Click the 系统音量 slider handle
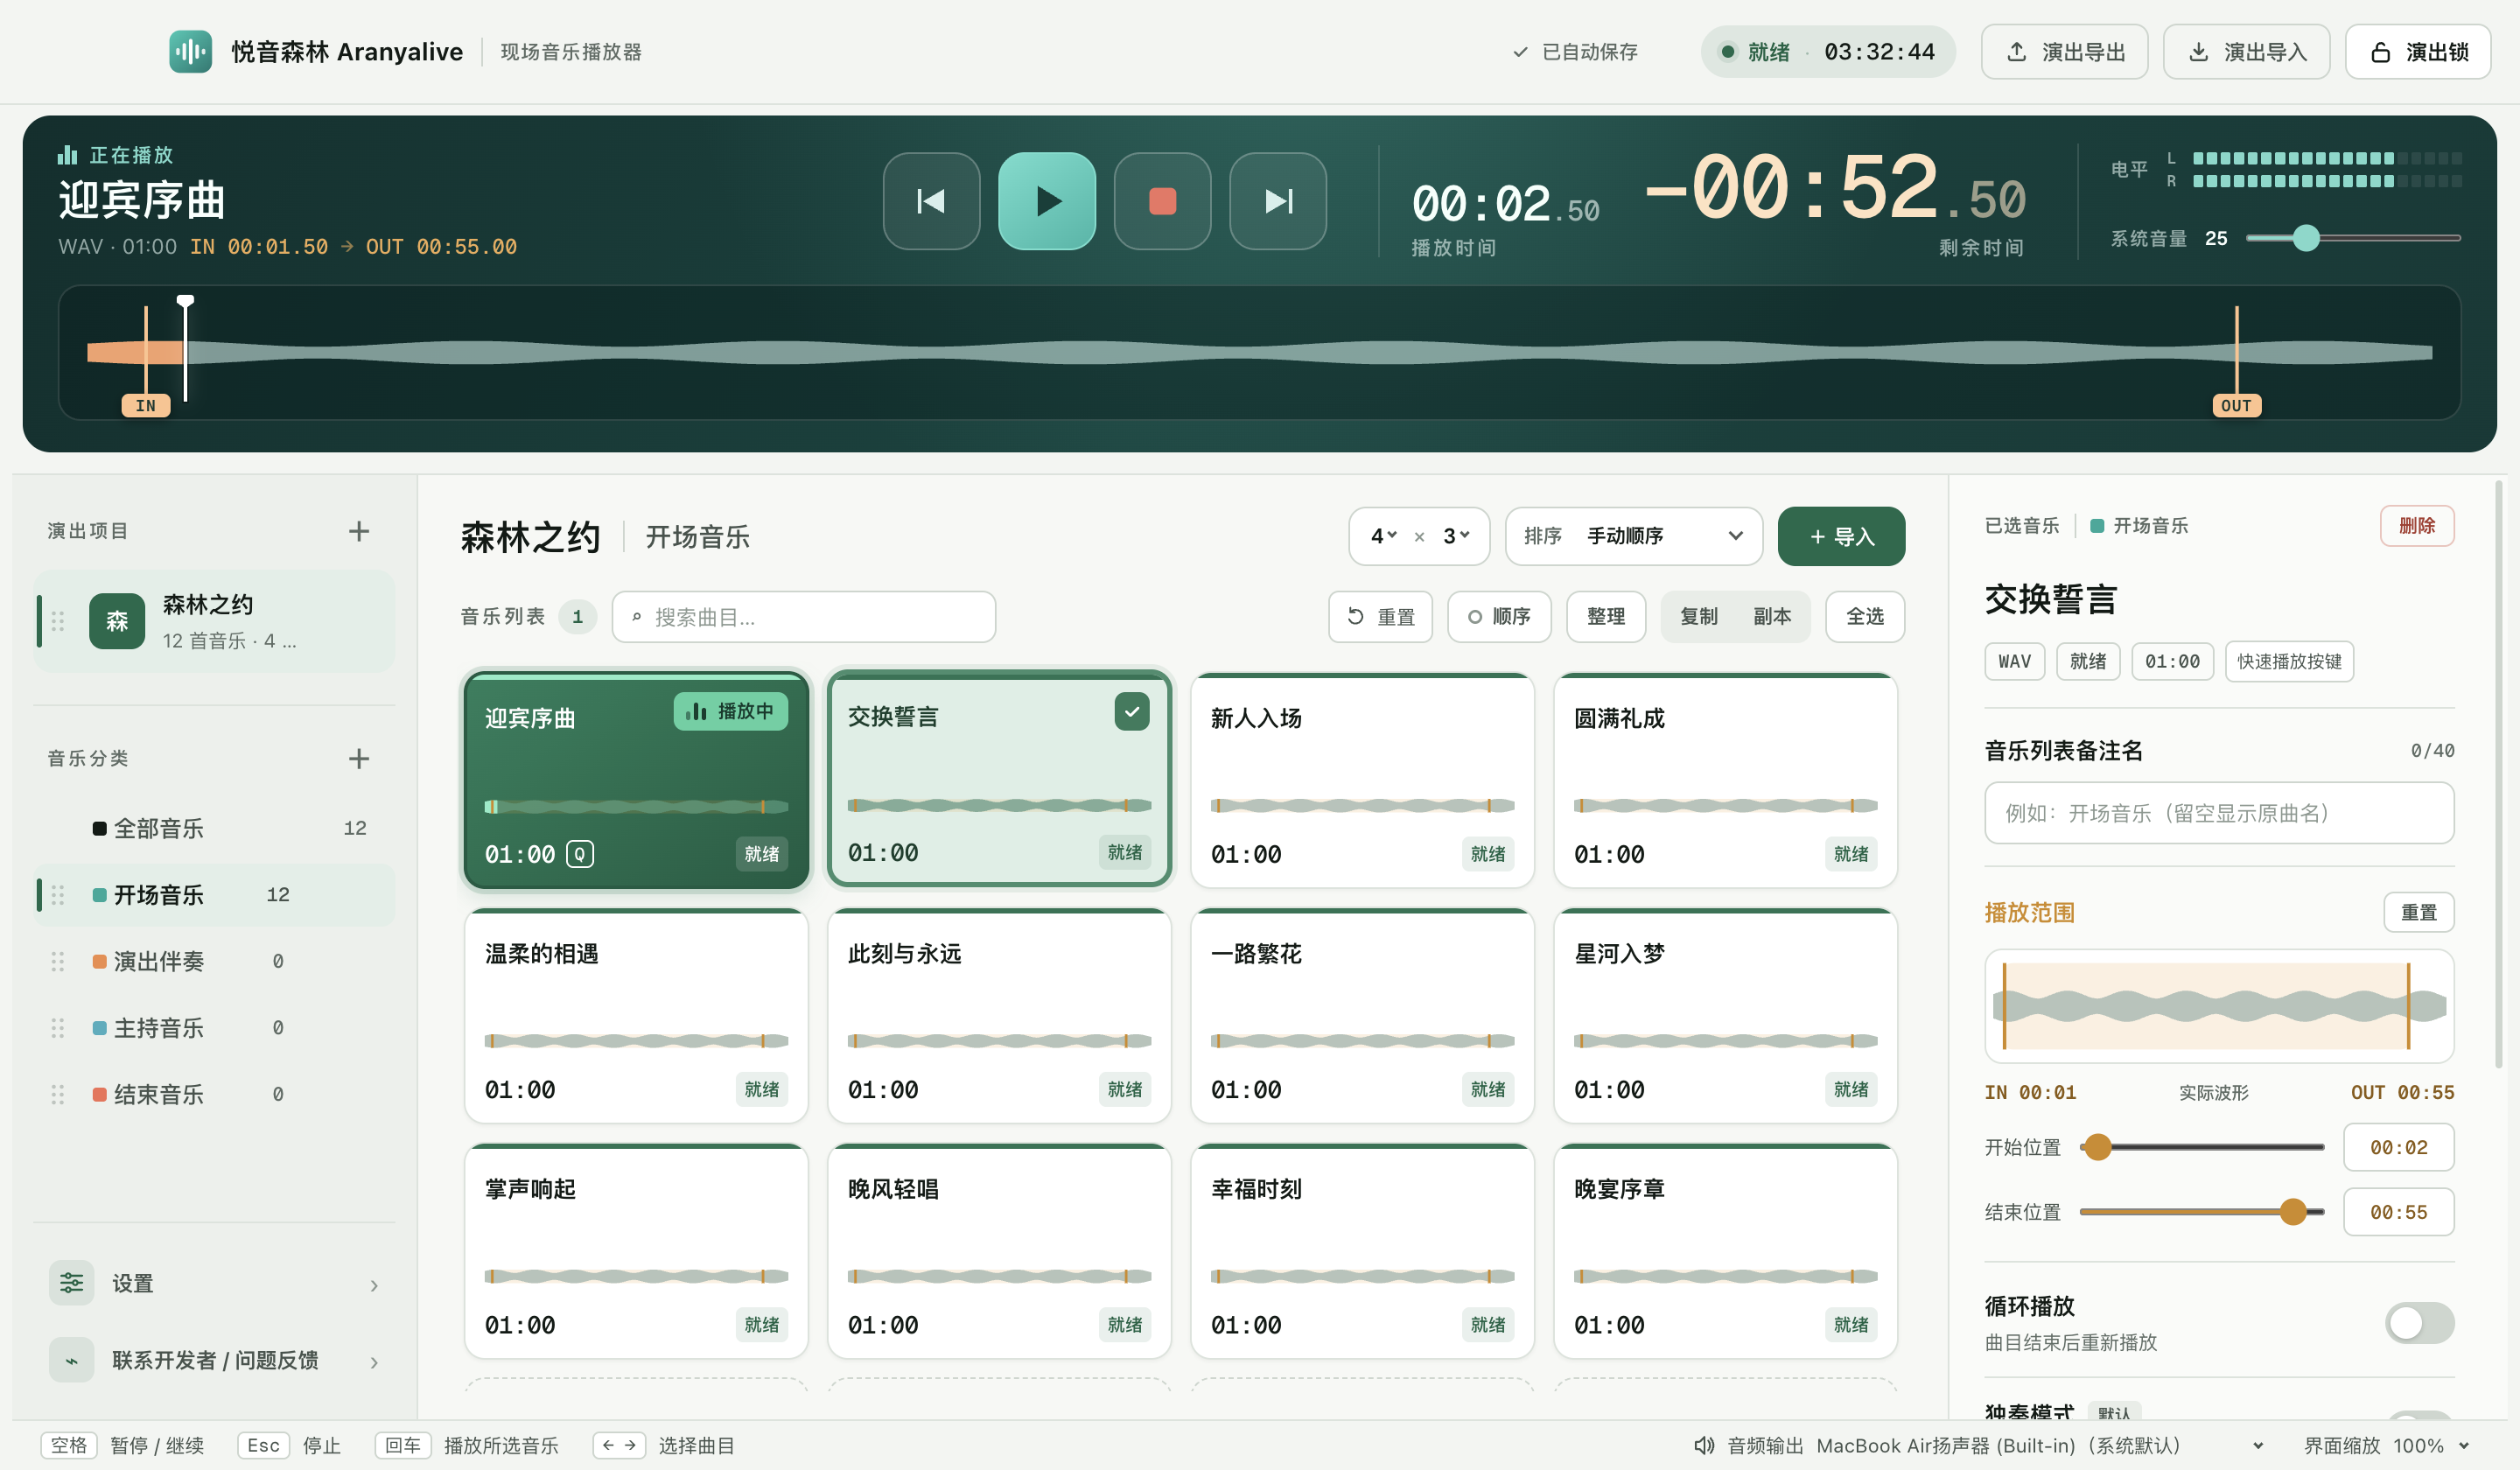The height and width of the screenshot is (1470, 2520). [x=2306, y=238]
